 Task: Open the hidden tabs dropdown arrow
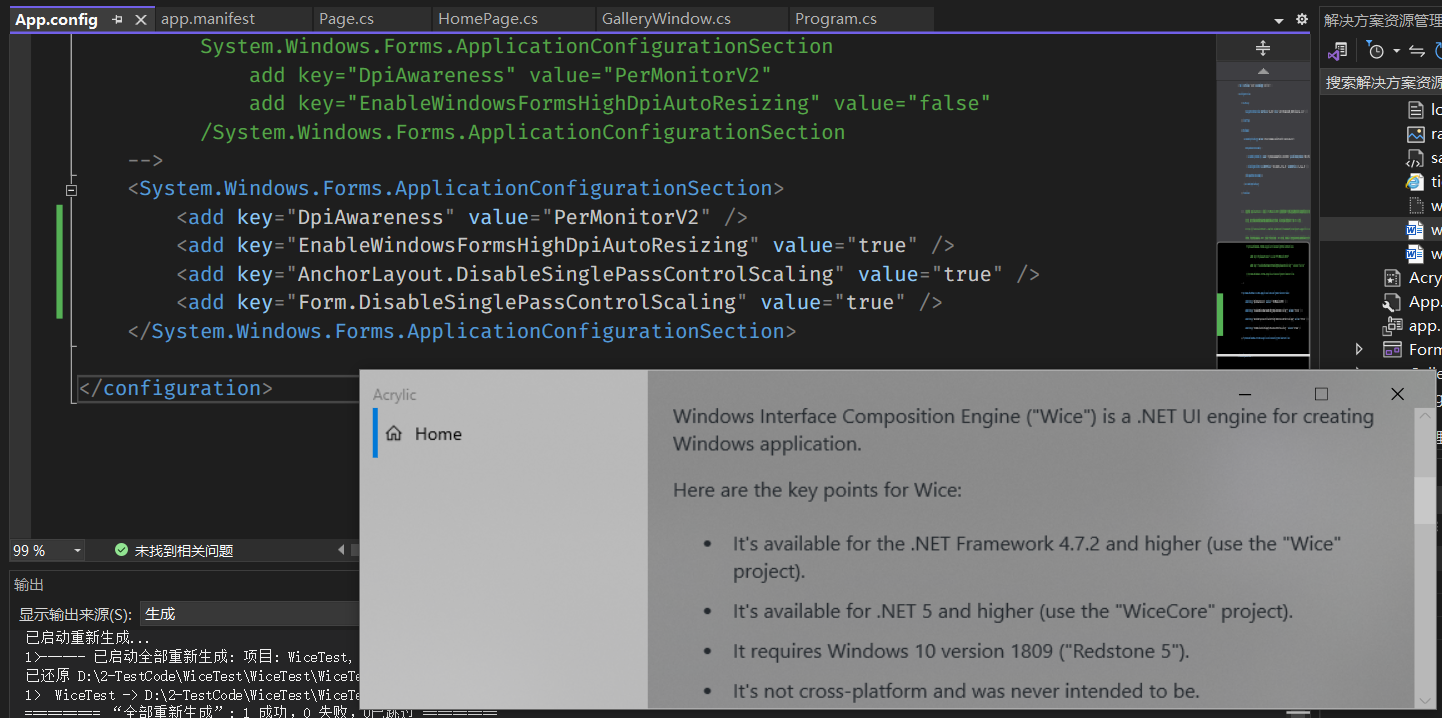coord(1278,19)
